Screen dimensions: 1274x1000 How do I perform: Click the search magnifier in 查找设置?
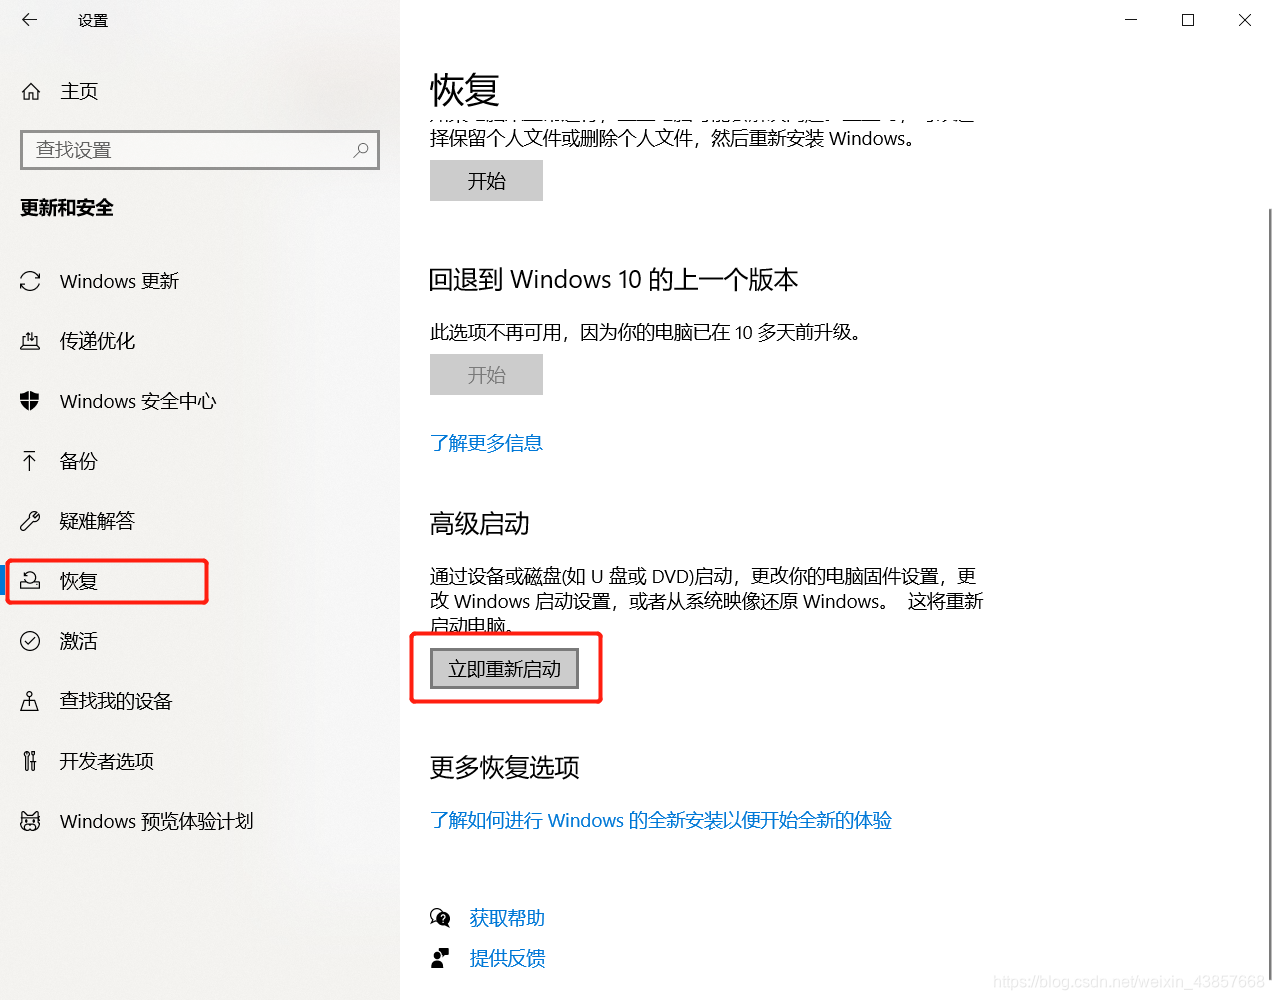(360, 149)
